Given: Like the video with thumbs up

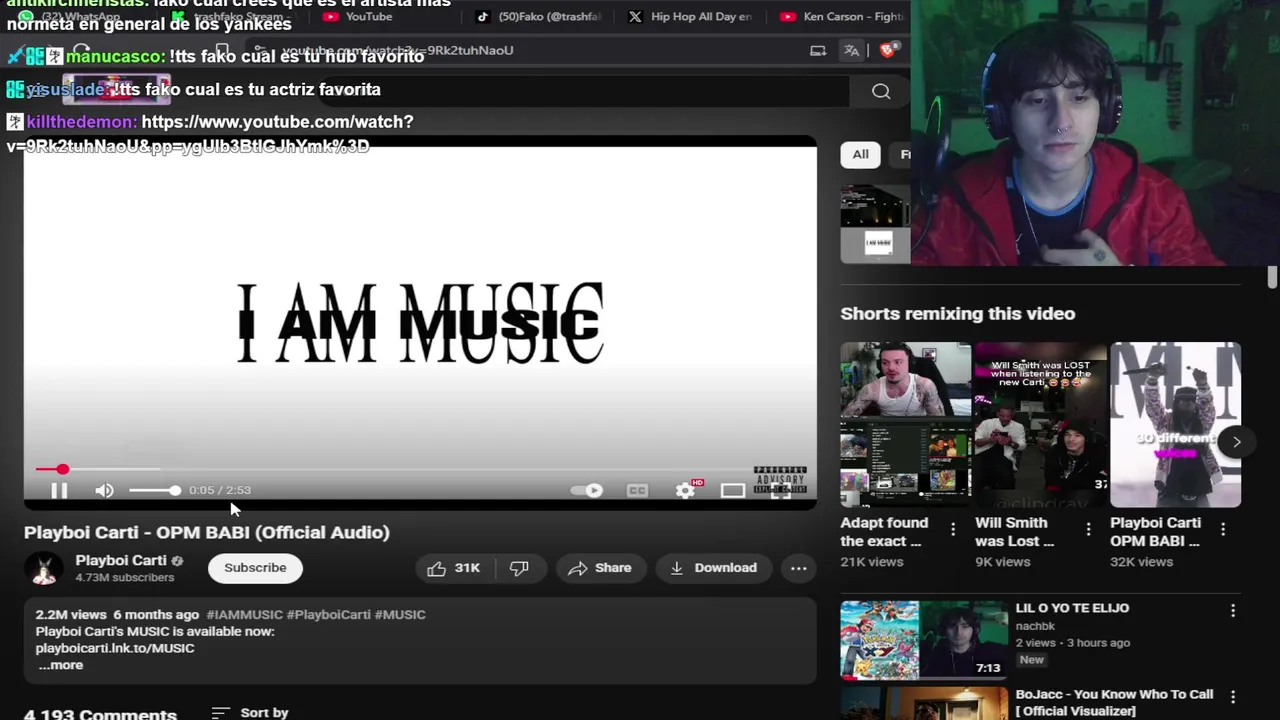Looking at the screenshot, I should [x=454, y=568].
